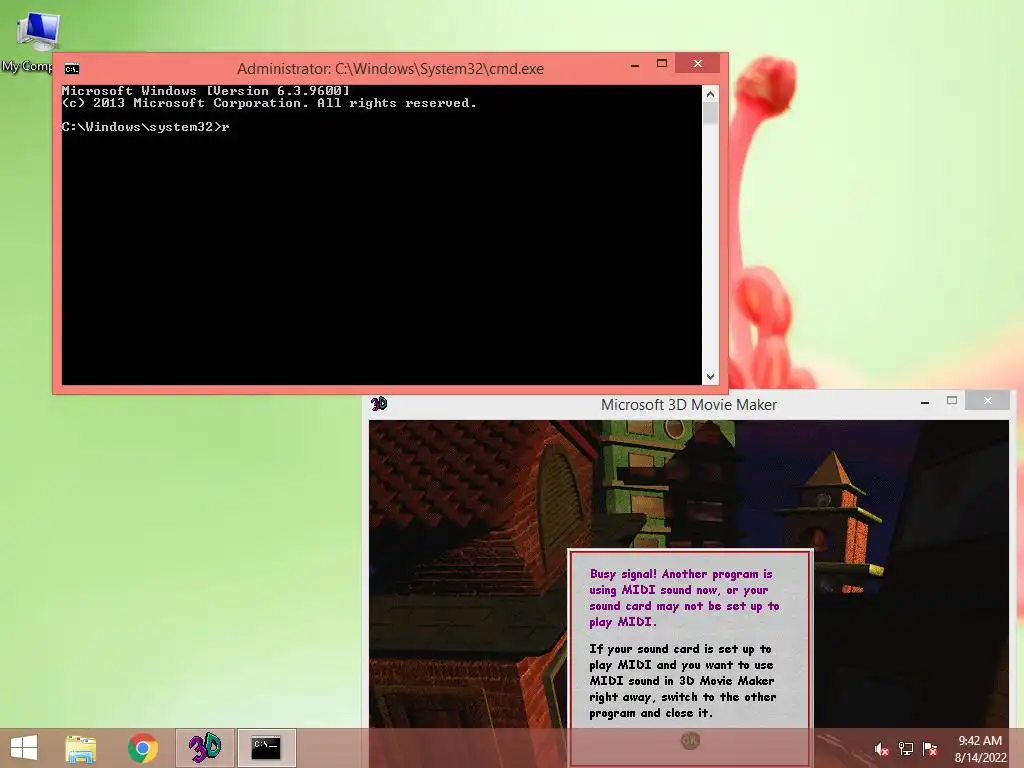Maximize the cmd.exe window
The image size is (1024, 768).
tap(662, 63)
